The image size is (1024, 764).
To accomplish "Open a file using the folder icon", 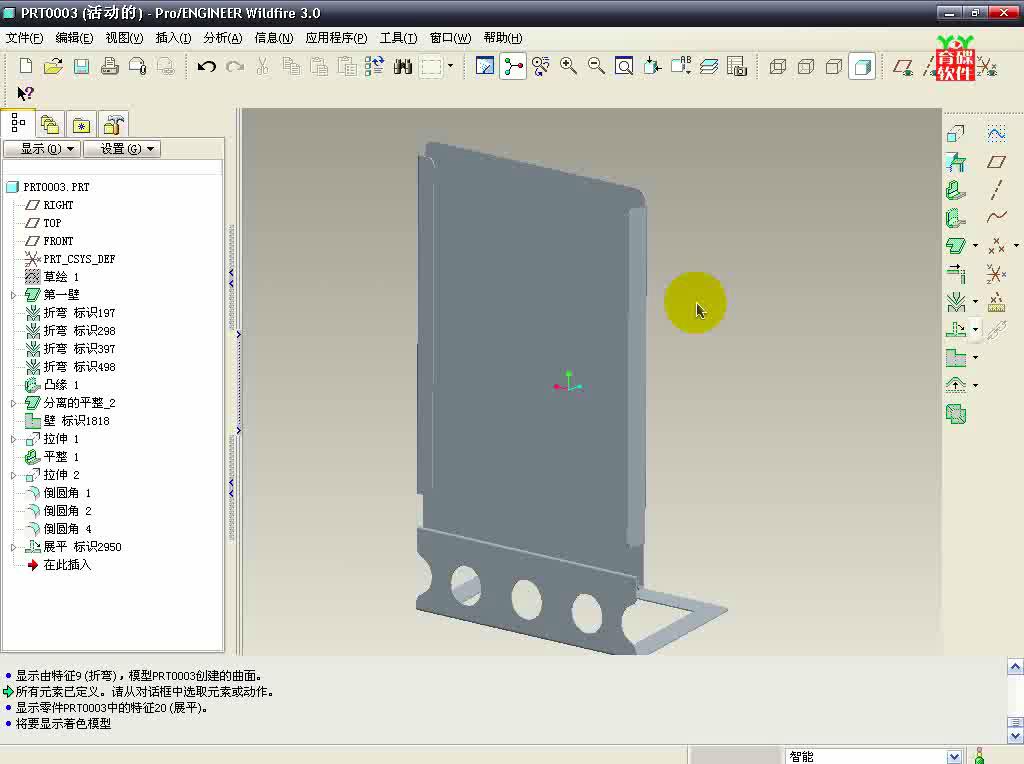I will click(54, 66).
